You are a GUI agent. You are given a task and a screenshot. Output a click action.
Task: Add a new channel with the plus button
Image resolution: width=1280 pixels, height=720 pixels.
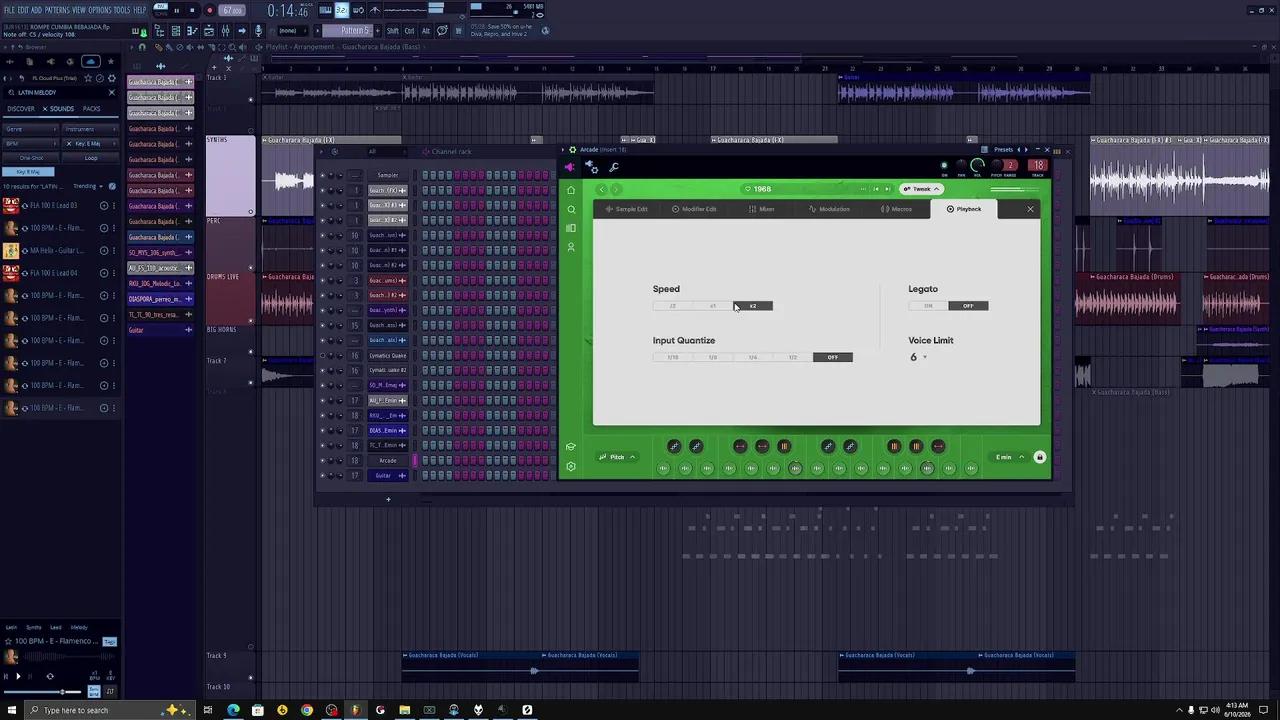click(388, 500)
